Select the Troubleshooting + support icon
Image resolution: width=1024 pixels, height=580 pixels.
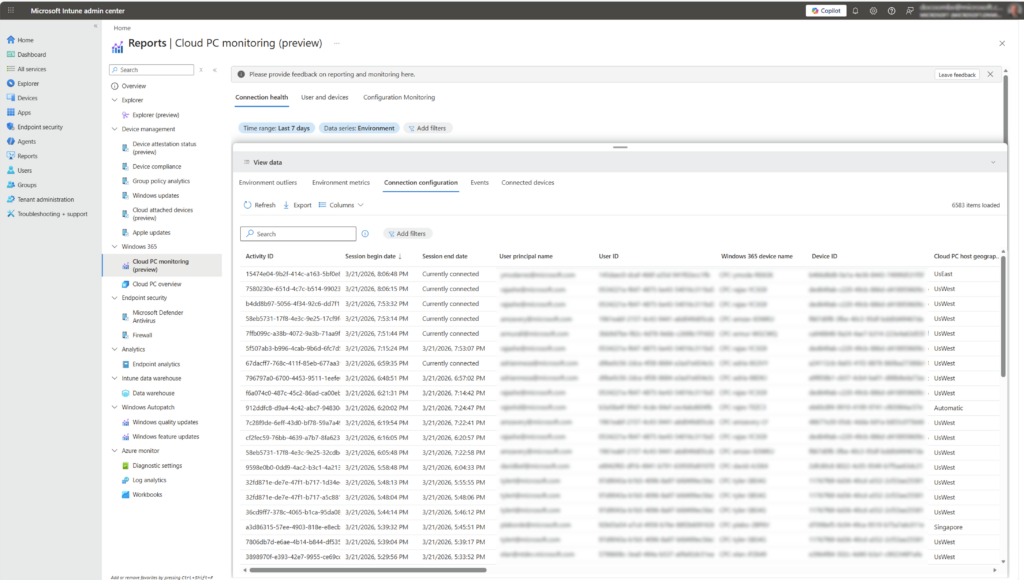click(10, 214)
